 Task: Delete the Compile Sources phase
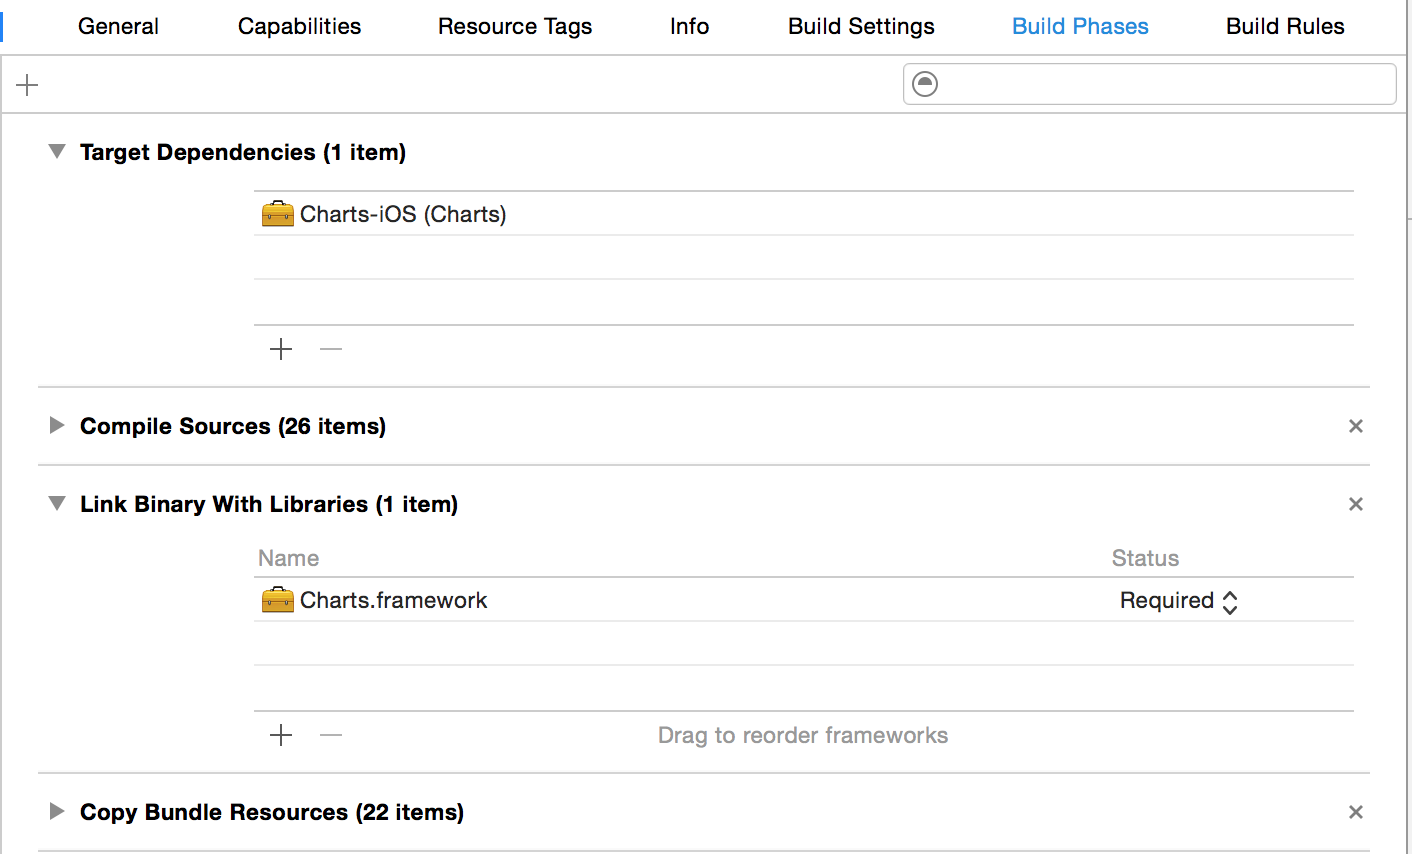1356,426
